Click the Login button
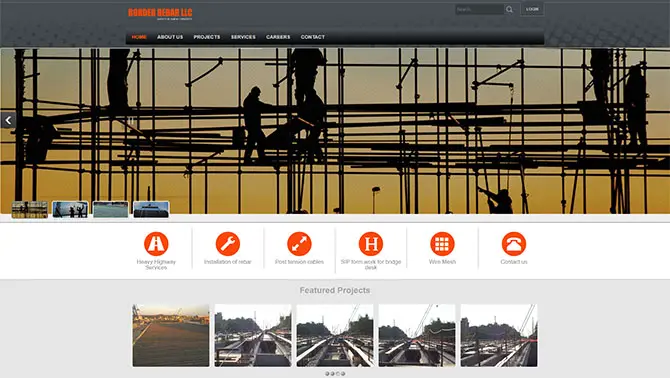The height and width of the screenshot is (378, 670). 532,9
